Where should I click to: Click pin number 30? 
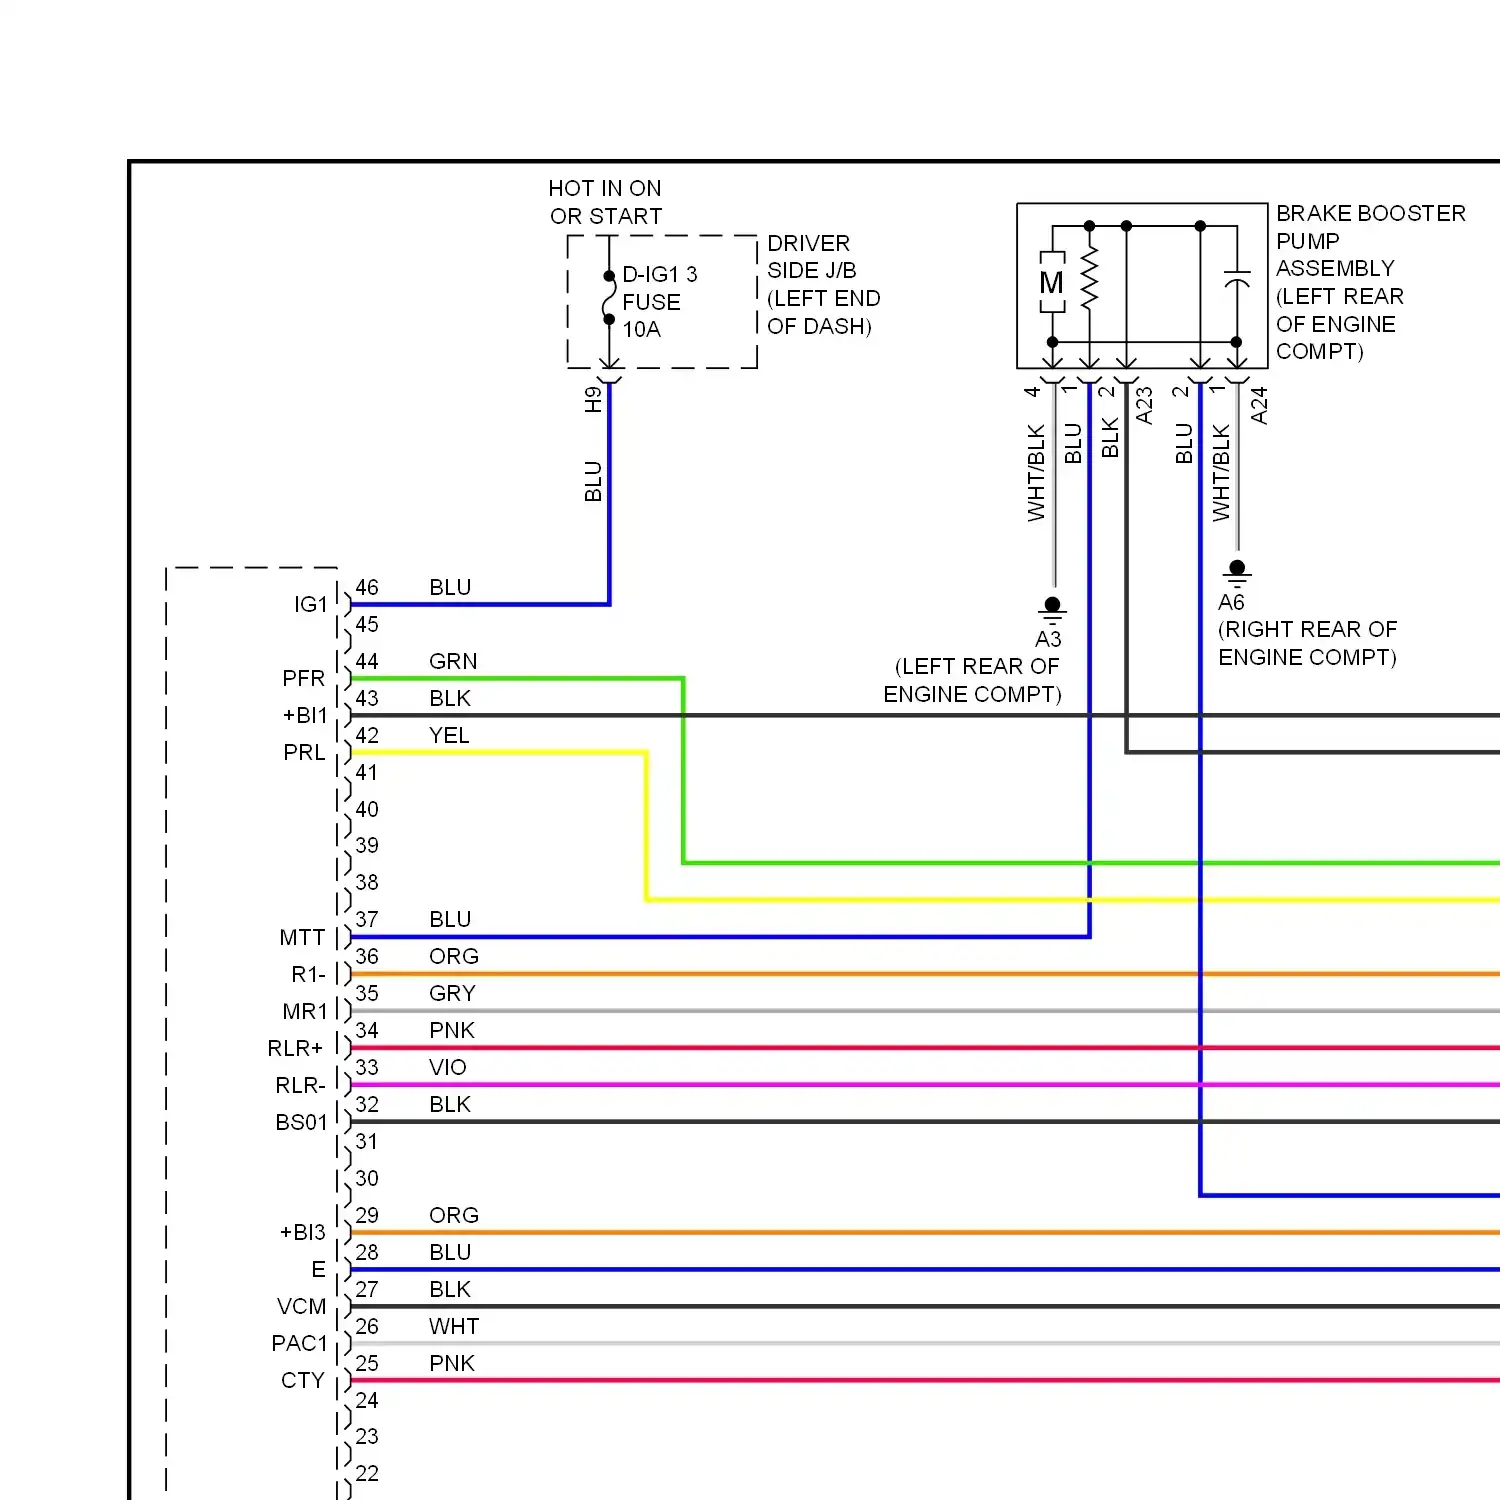click(x=367, y=1178)
